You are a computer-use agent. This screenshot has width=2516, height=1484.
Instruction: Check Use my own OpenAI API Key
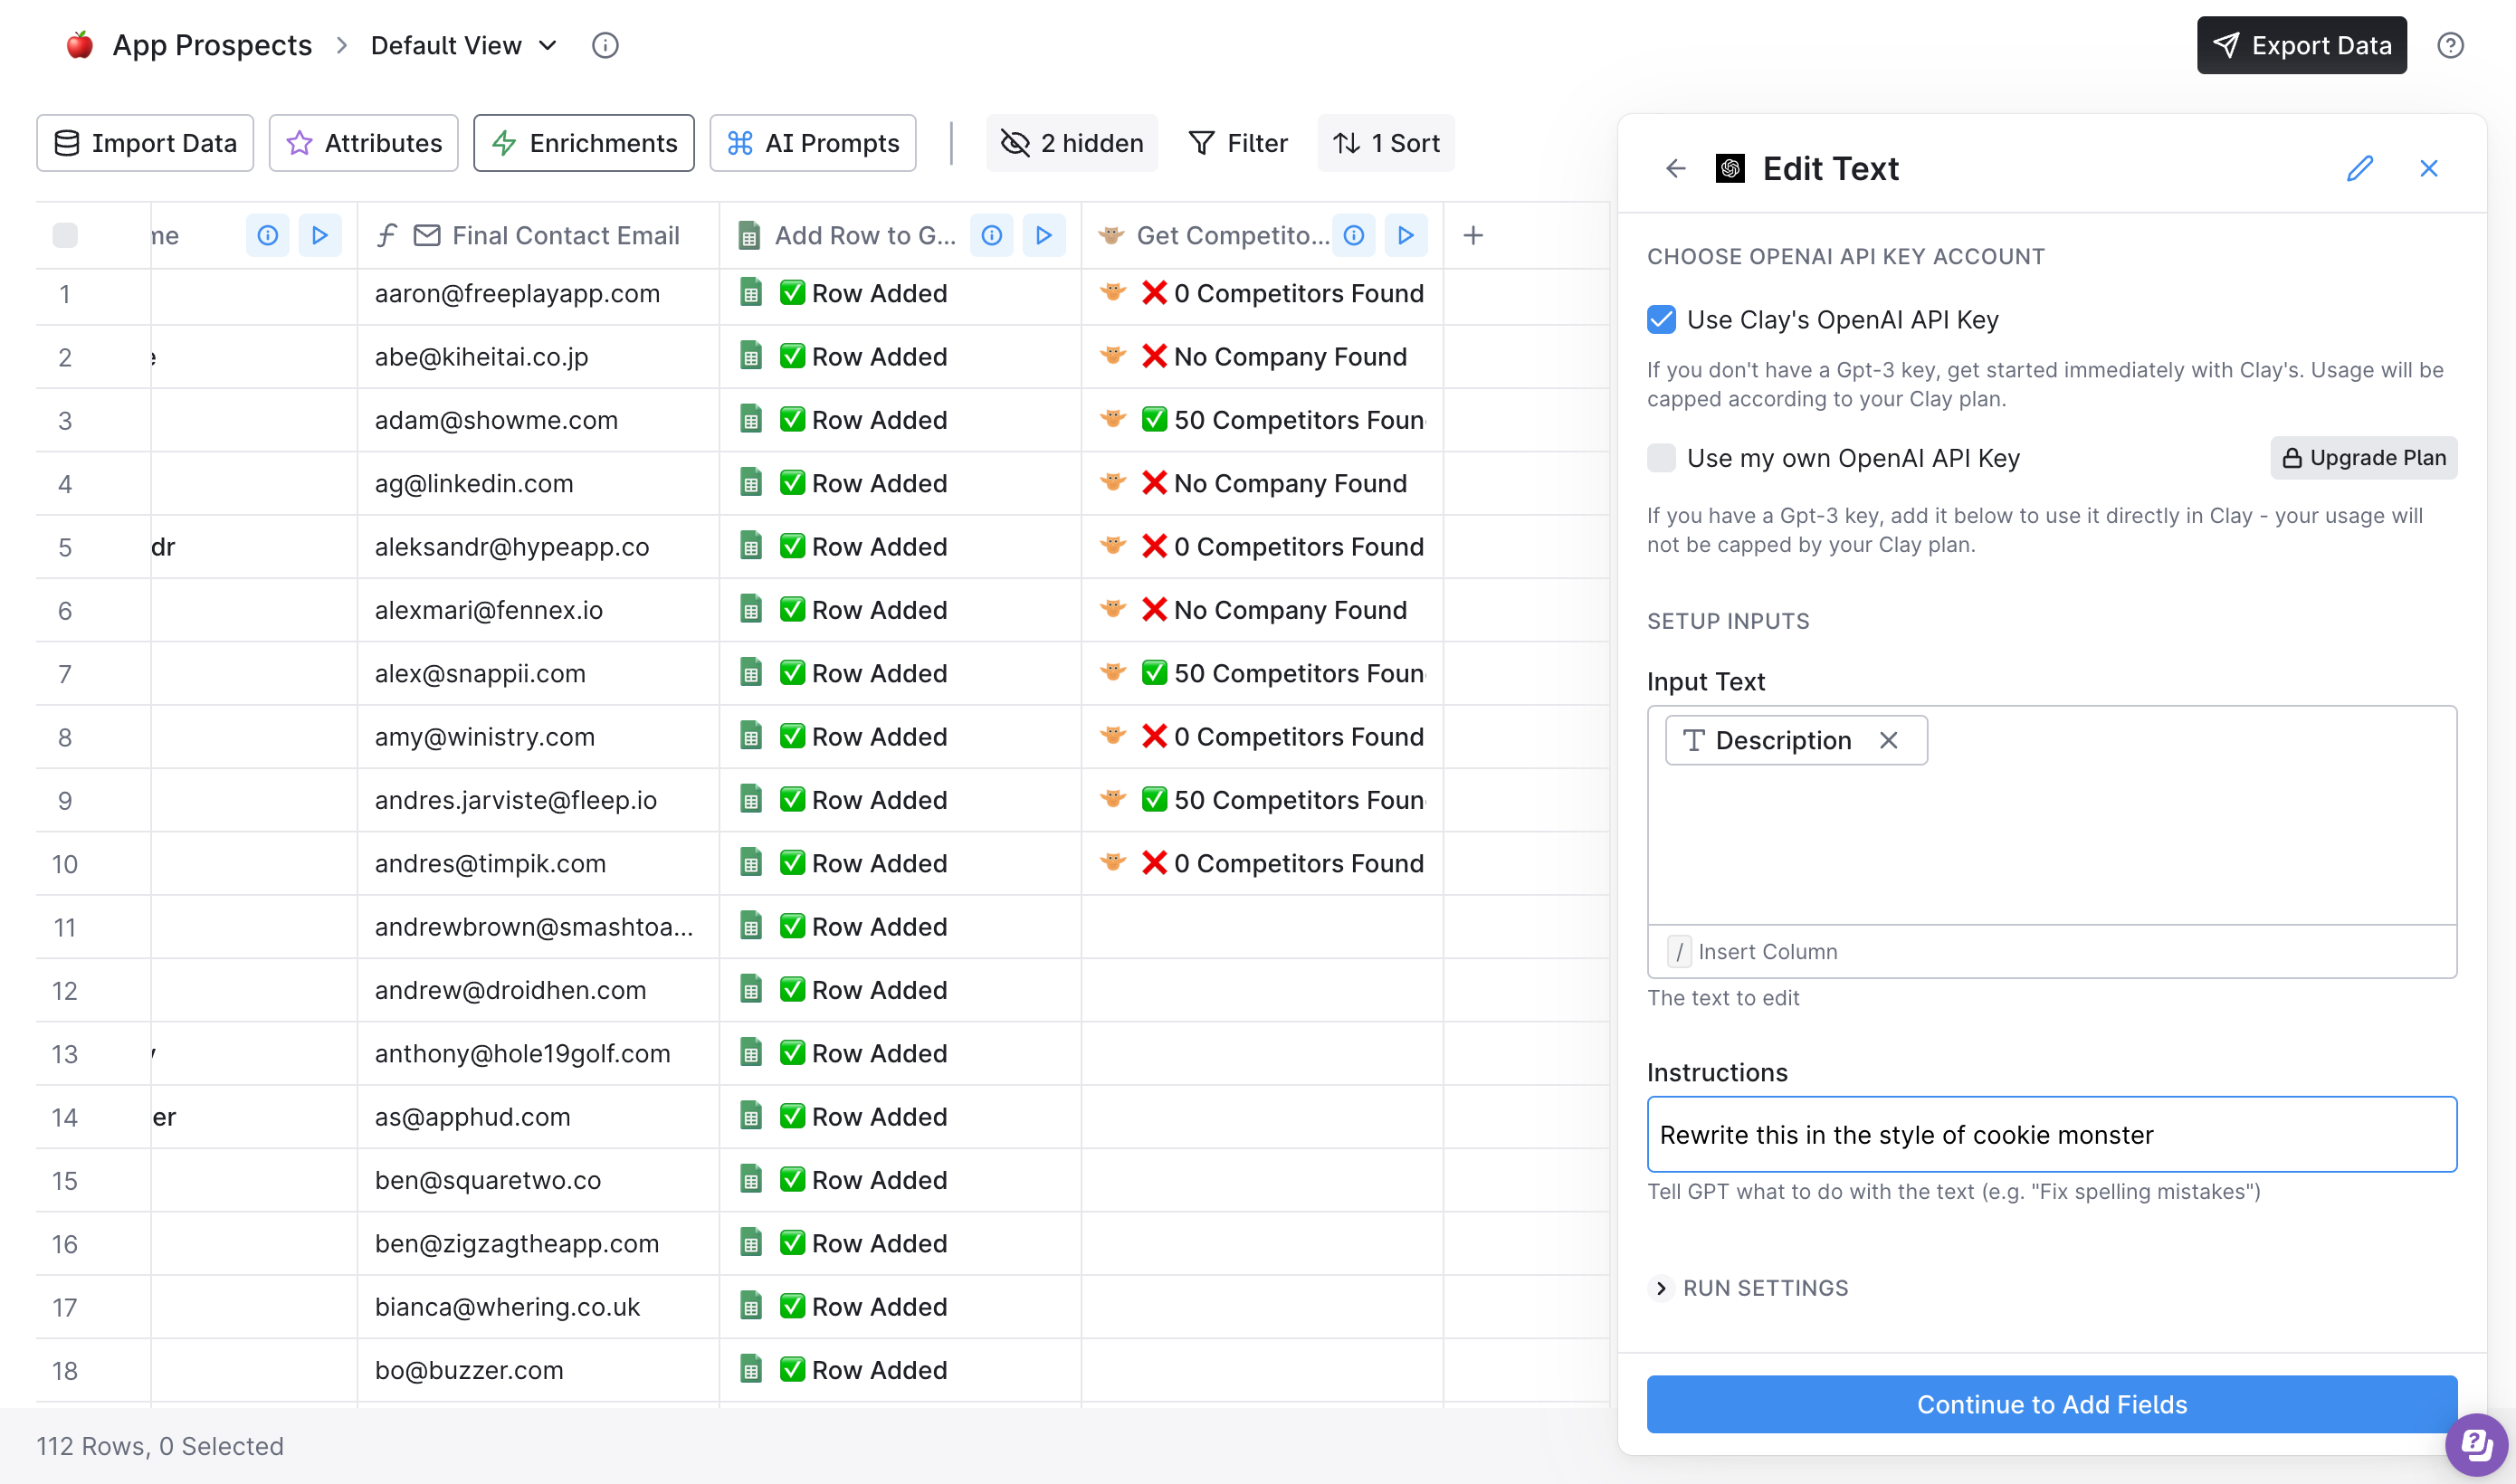pos(1661,458)
